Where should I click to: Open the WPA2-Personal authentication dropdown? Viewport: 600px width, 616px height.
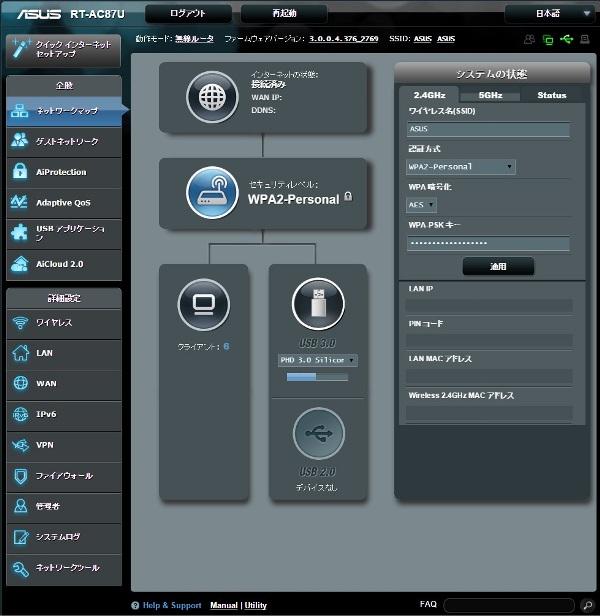coord(461,167)
